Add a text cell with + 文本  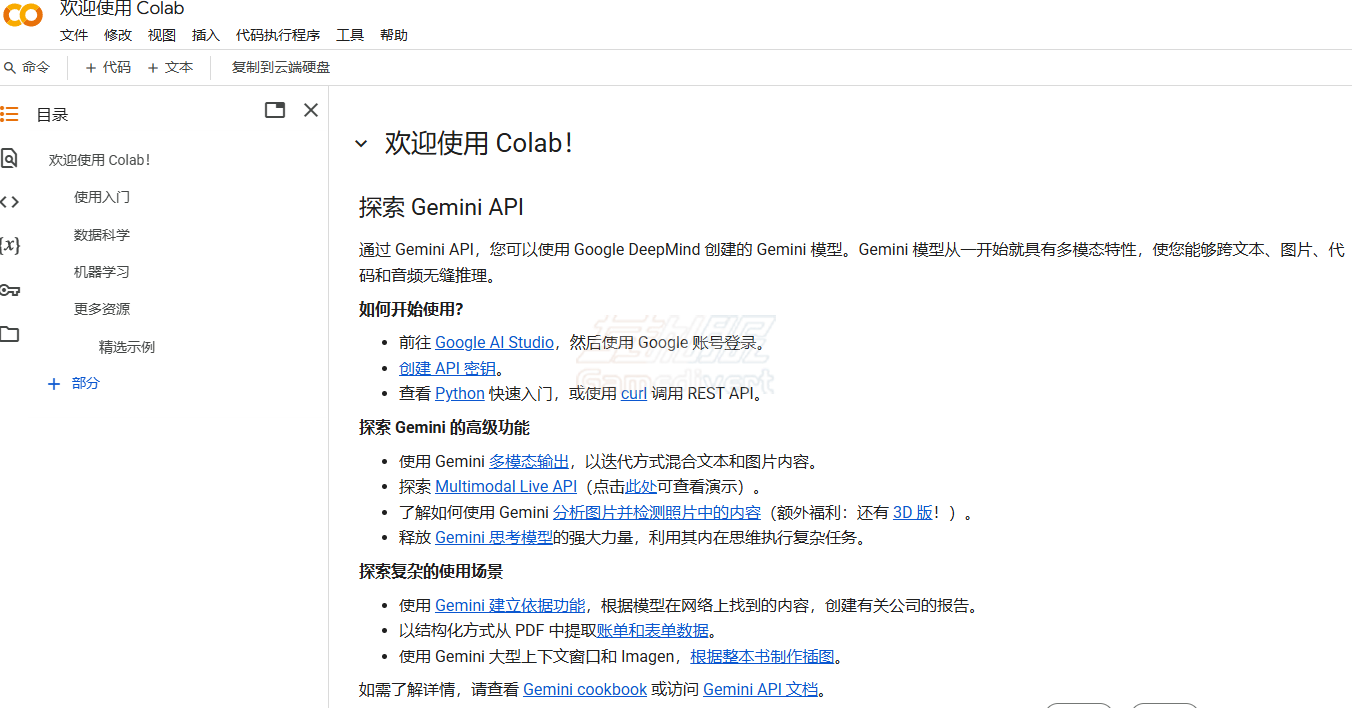(x=170, y=67)
